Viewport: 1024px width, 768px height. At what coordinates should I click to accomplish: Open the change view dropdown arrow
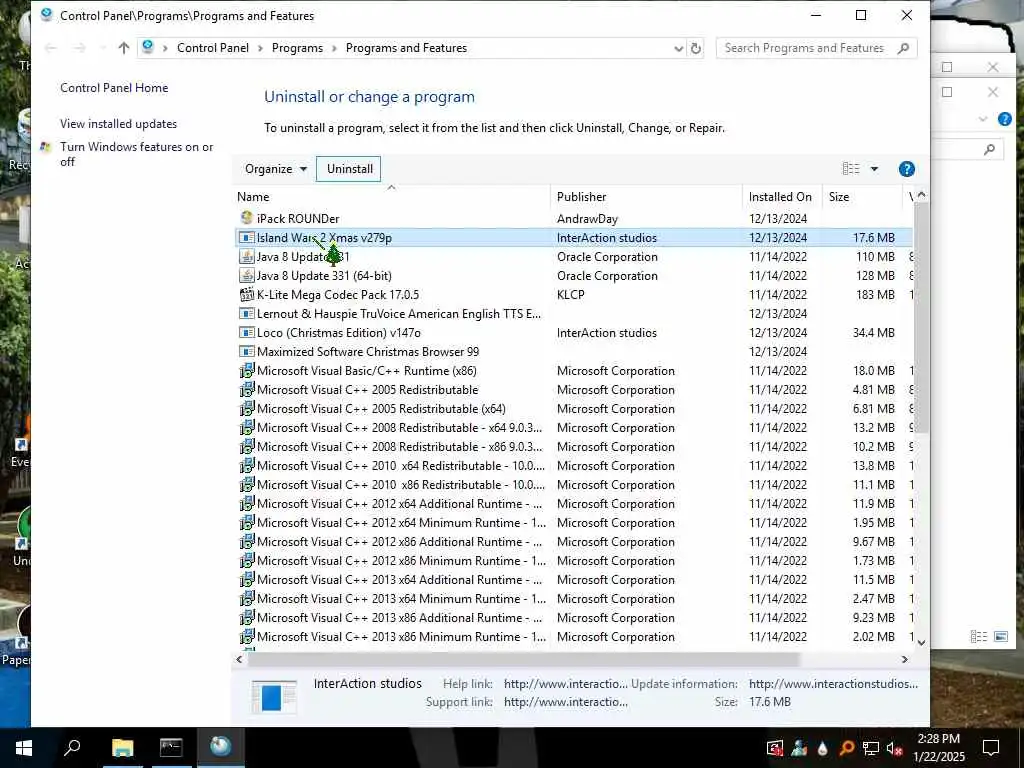(x=874, y=169)
